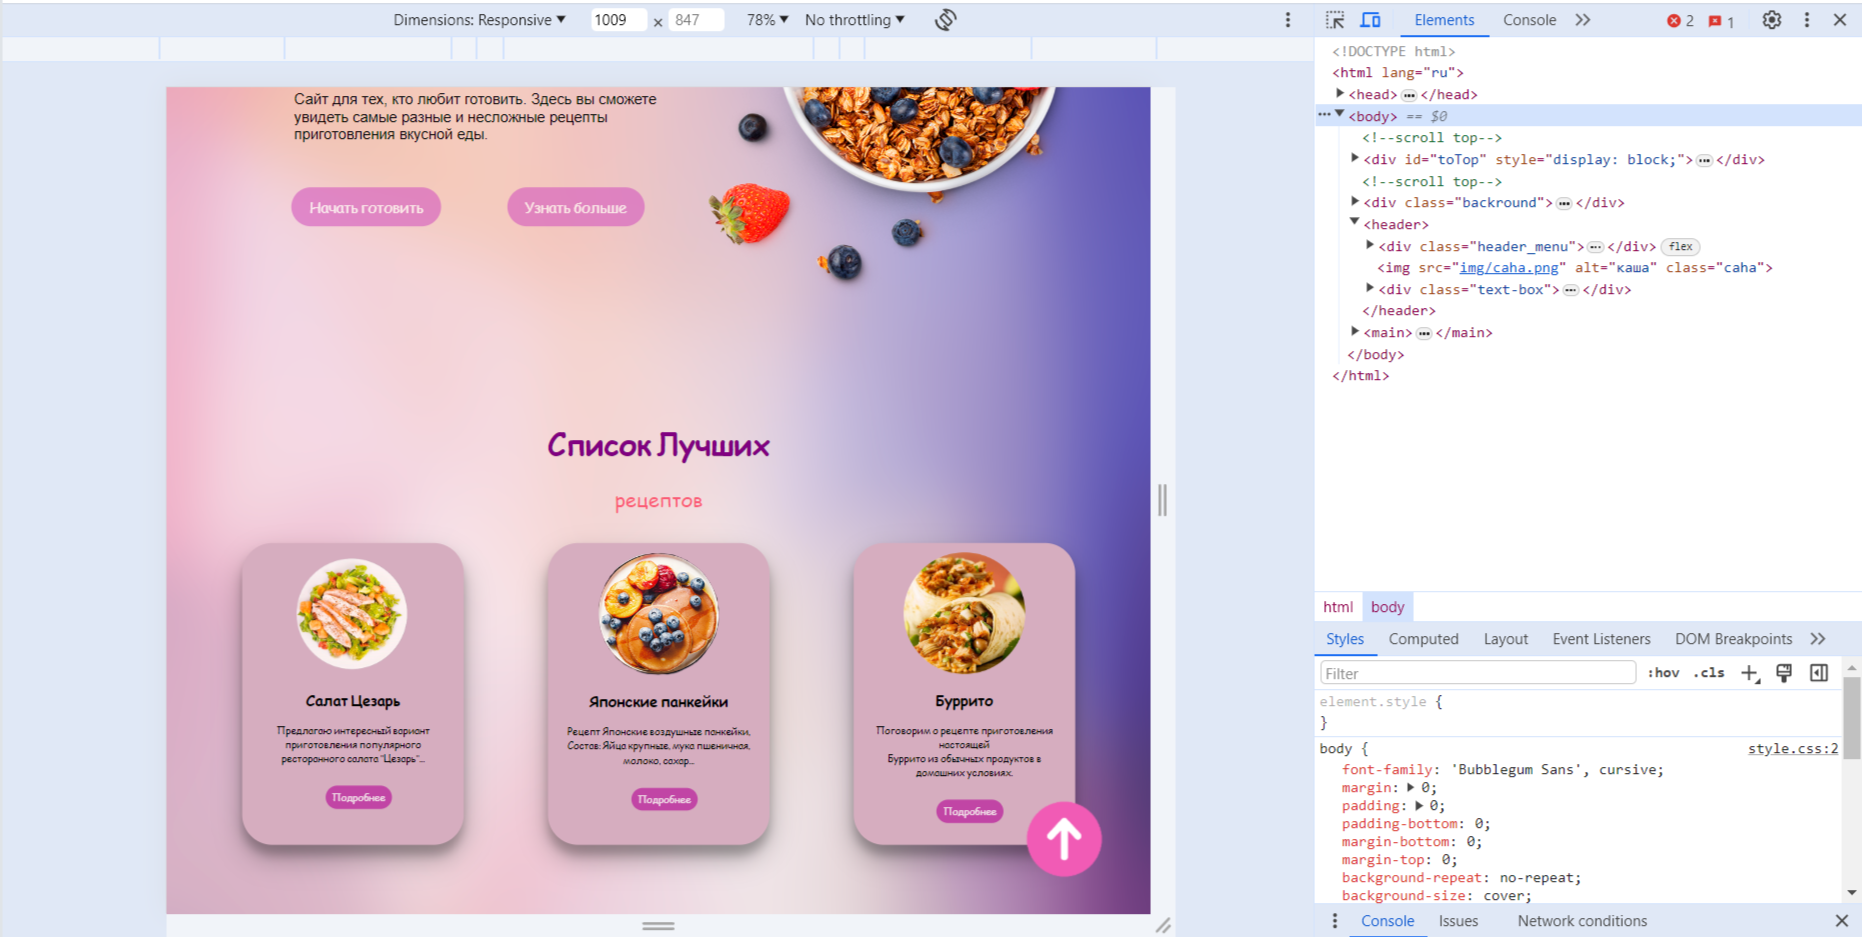Click ellipsis badge of head element
The image size is (1862, 937).
click(x=1409, y=95)
